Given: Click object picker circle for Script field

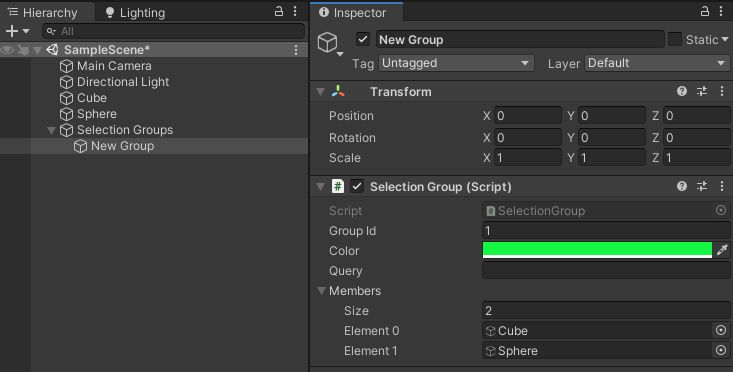Looking at the screenshot, I should point(721,210).
